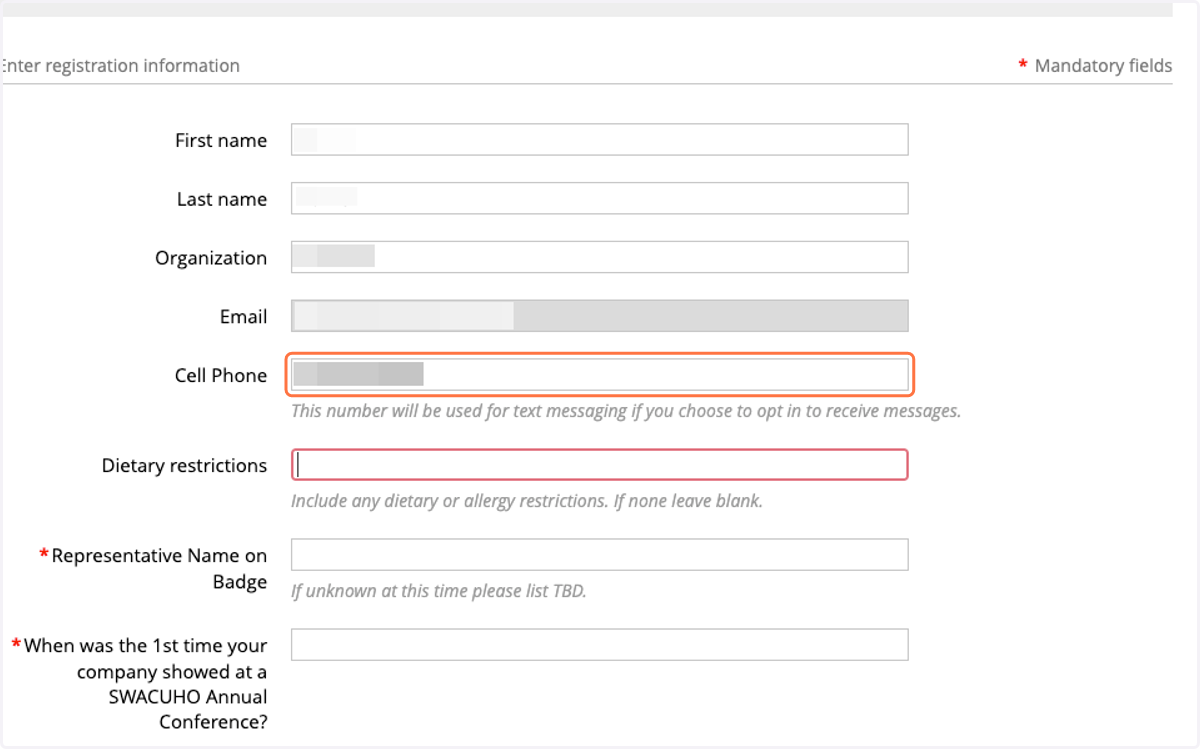Click the 'Representative Name on Badge' label
This screenshot has height=749, width=1200.
coord(153,568)
